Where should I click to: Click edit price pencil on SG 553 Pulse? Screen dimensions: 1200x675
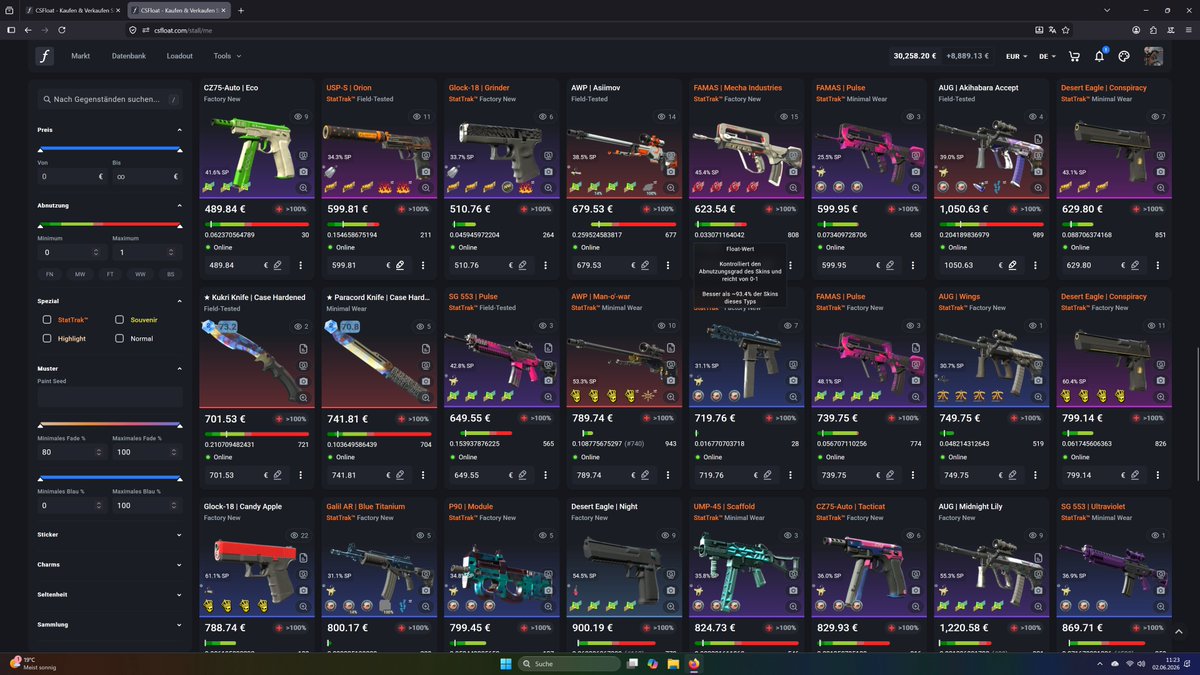[x=522, y=475]
